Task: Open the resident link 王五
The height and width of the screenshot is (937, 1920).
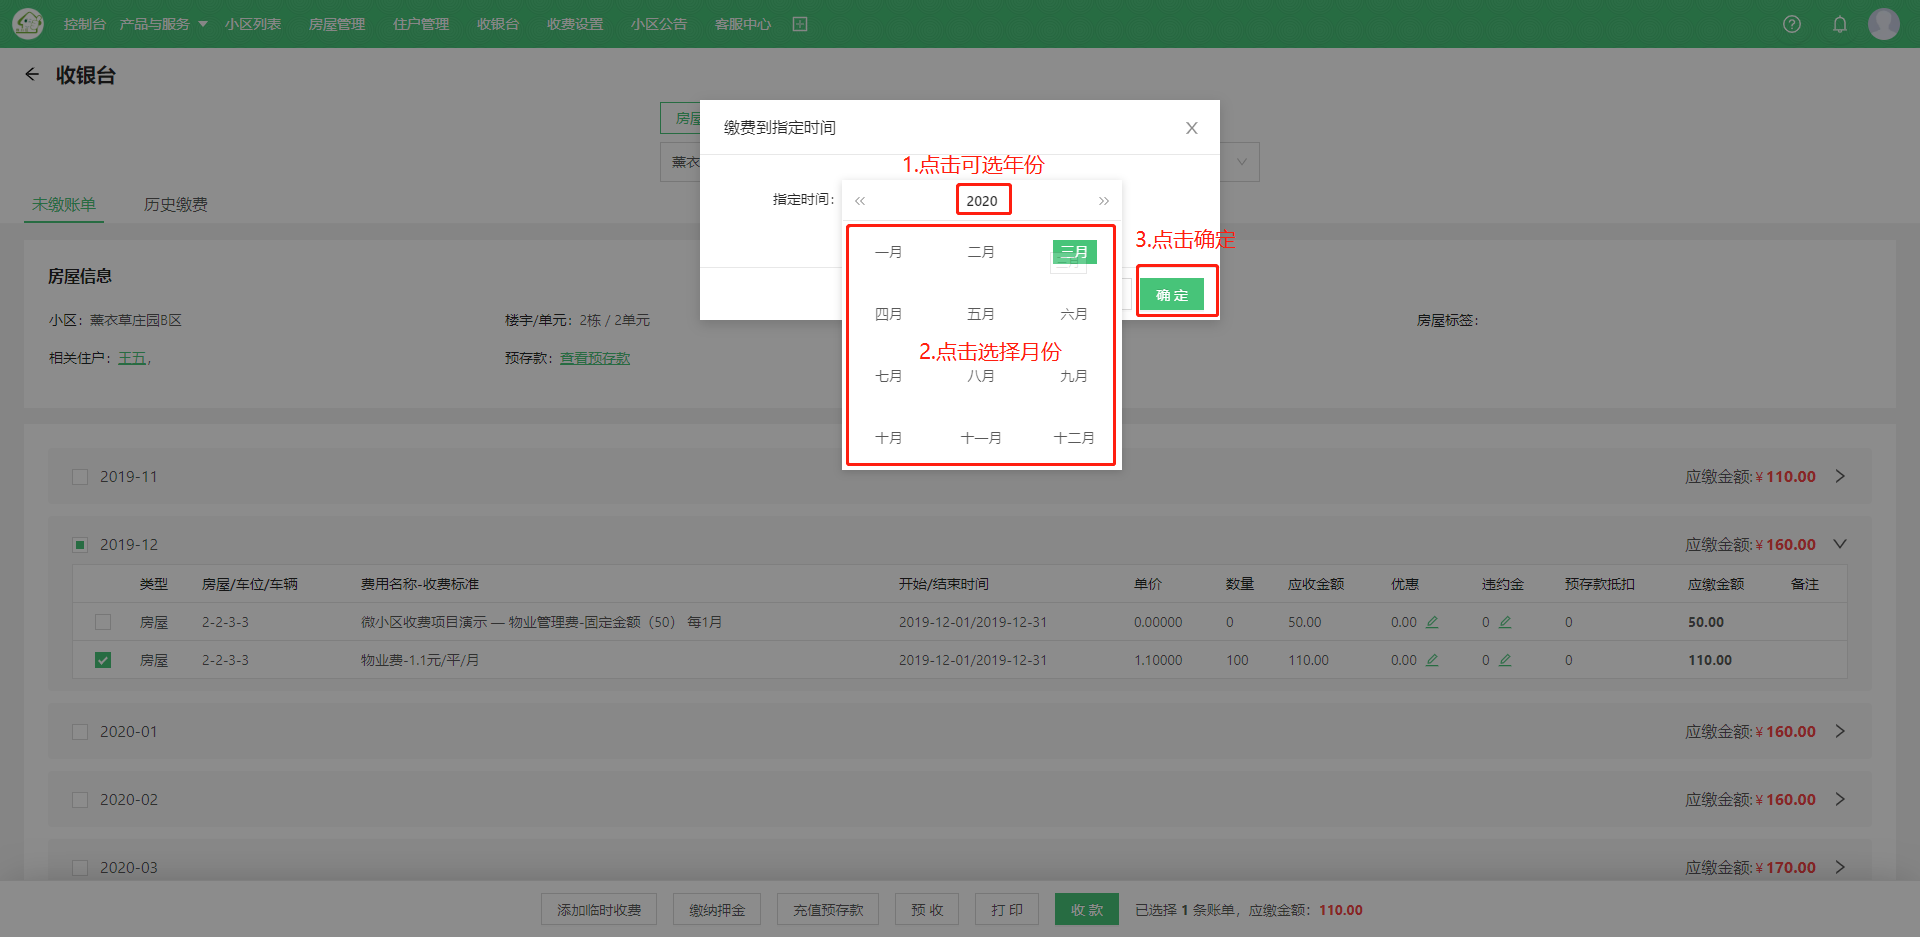Action: [132, 358]
